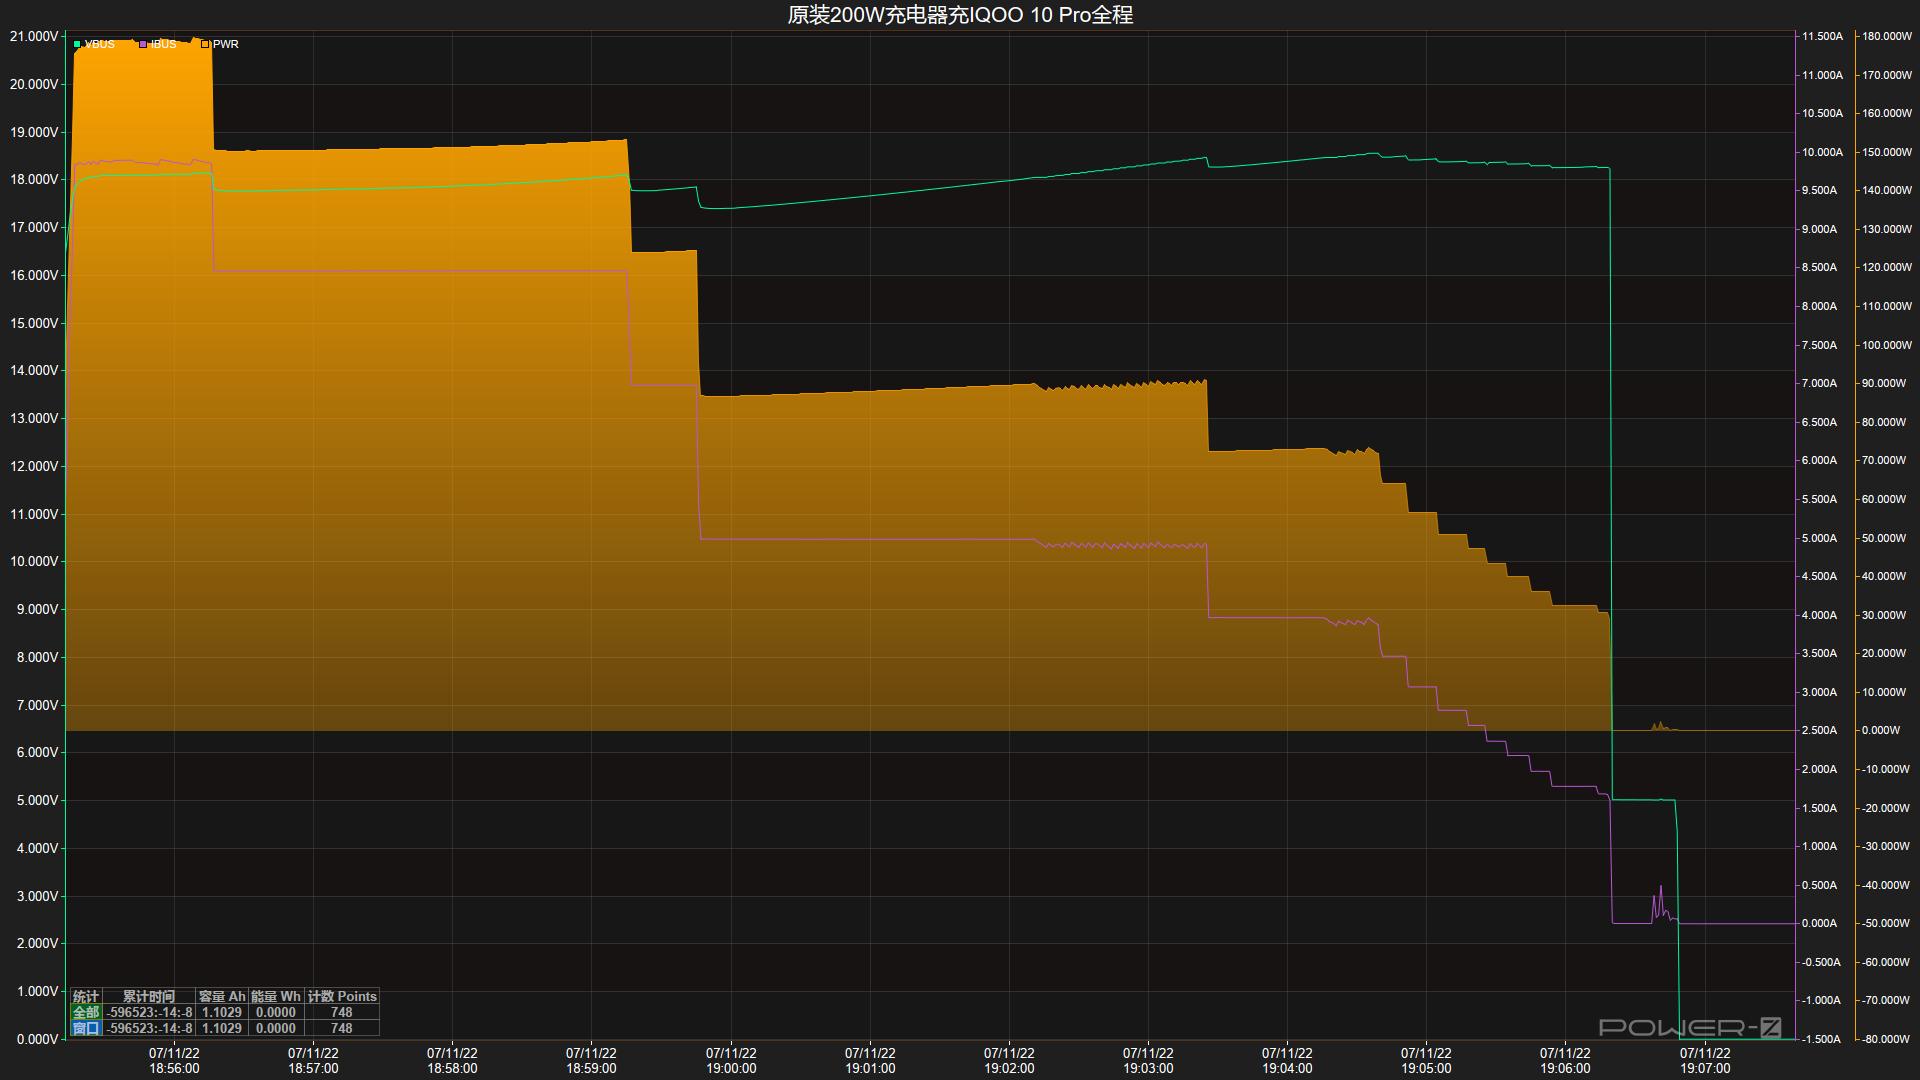
Task: Select the 全部 row in statistics table
Action: pos(86,1012)
